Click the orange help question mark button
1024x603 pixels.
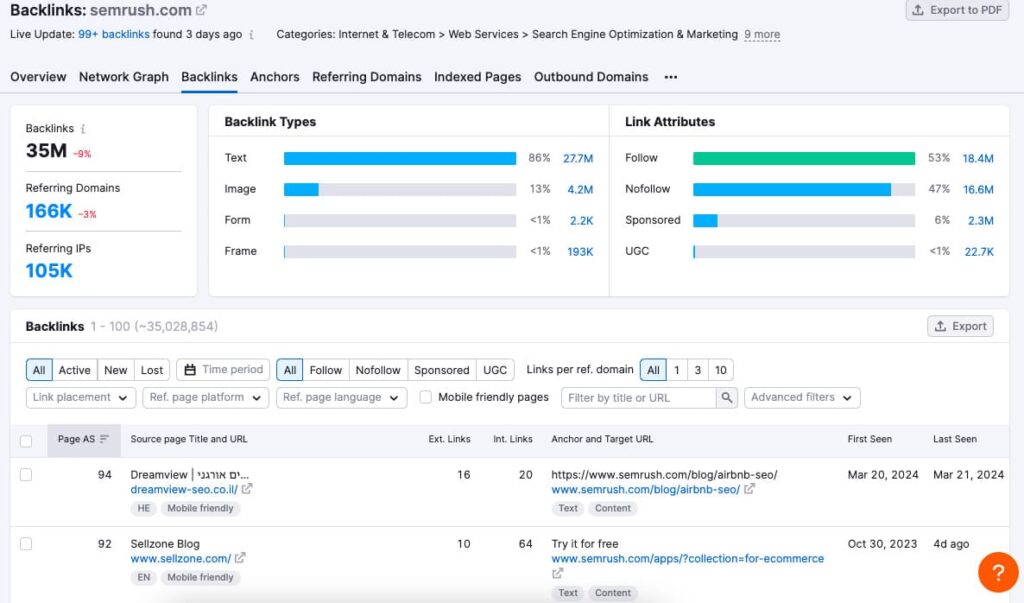(x=998, y=572)
